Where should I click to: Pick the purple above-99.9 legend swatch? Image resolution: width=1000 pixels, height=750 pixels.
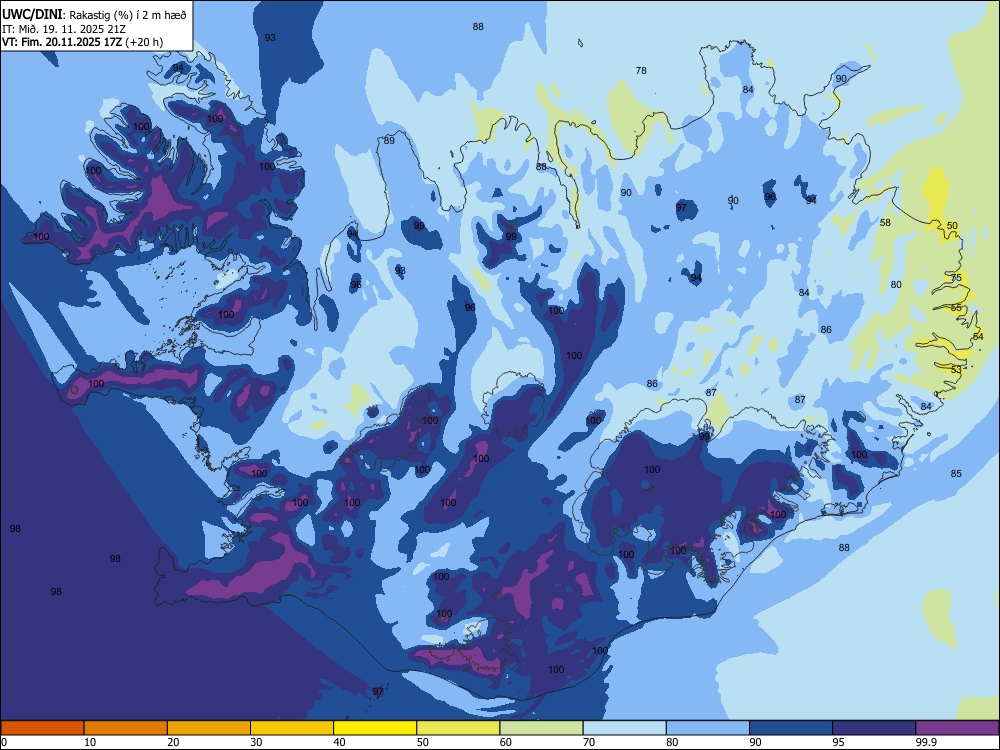[x=957, y=728]
